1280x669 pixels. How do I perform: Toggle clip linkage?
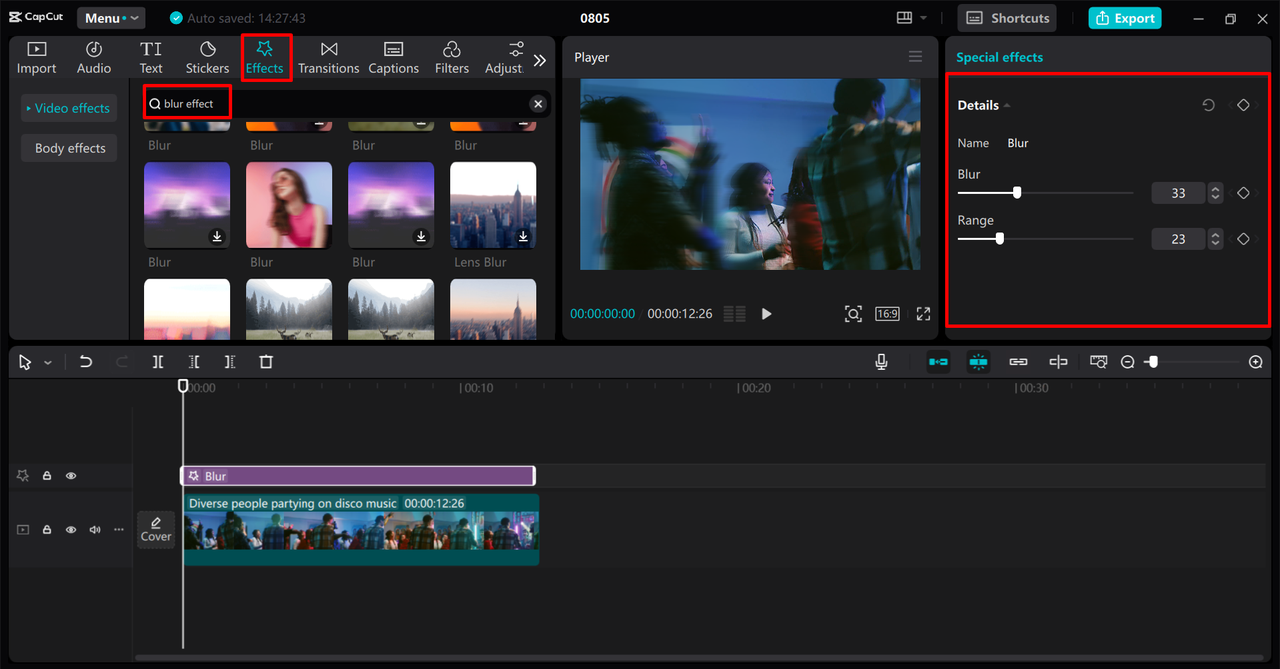[x=1018, y=362]
